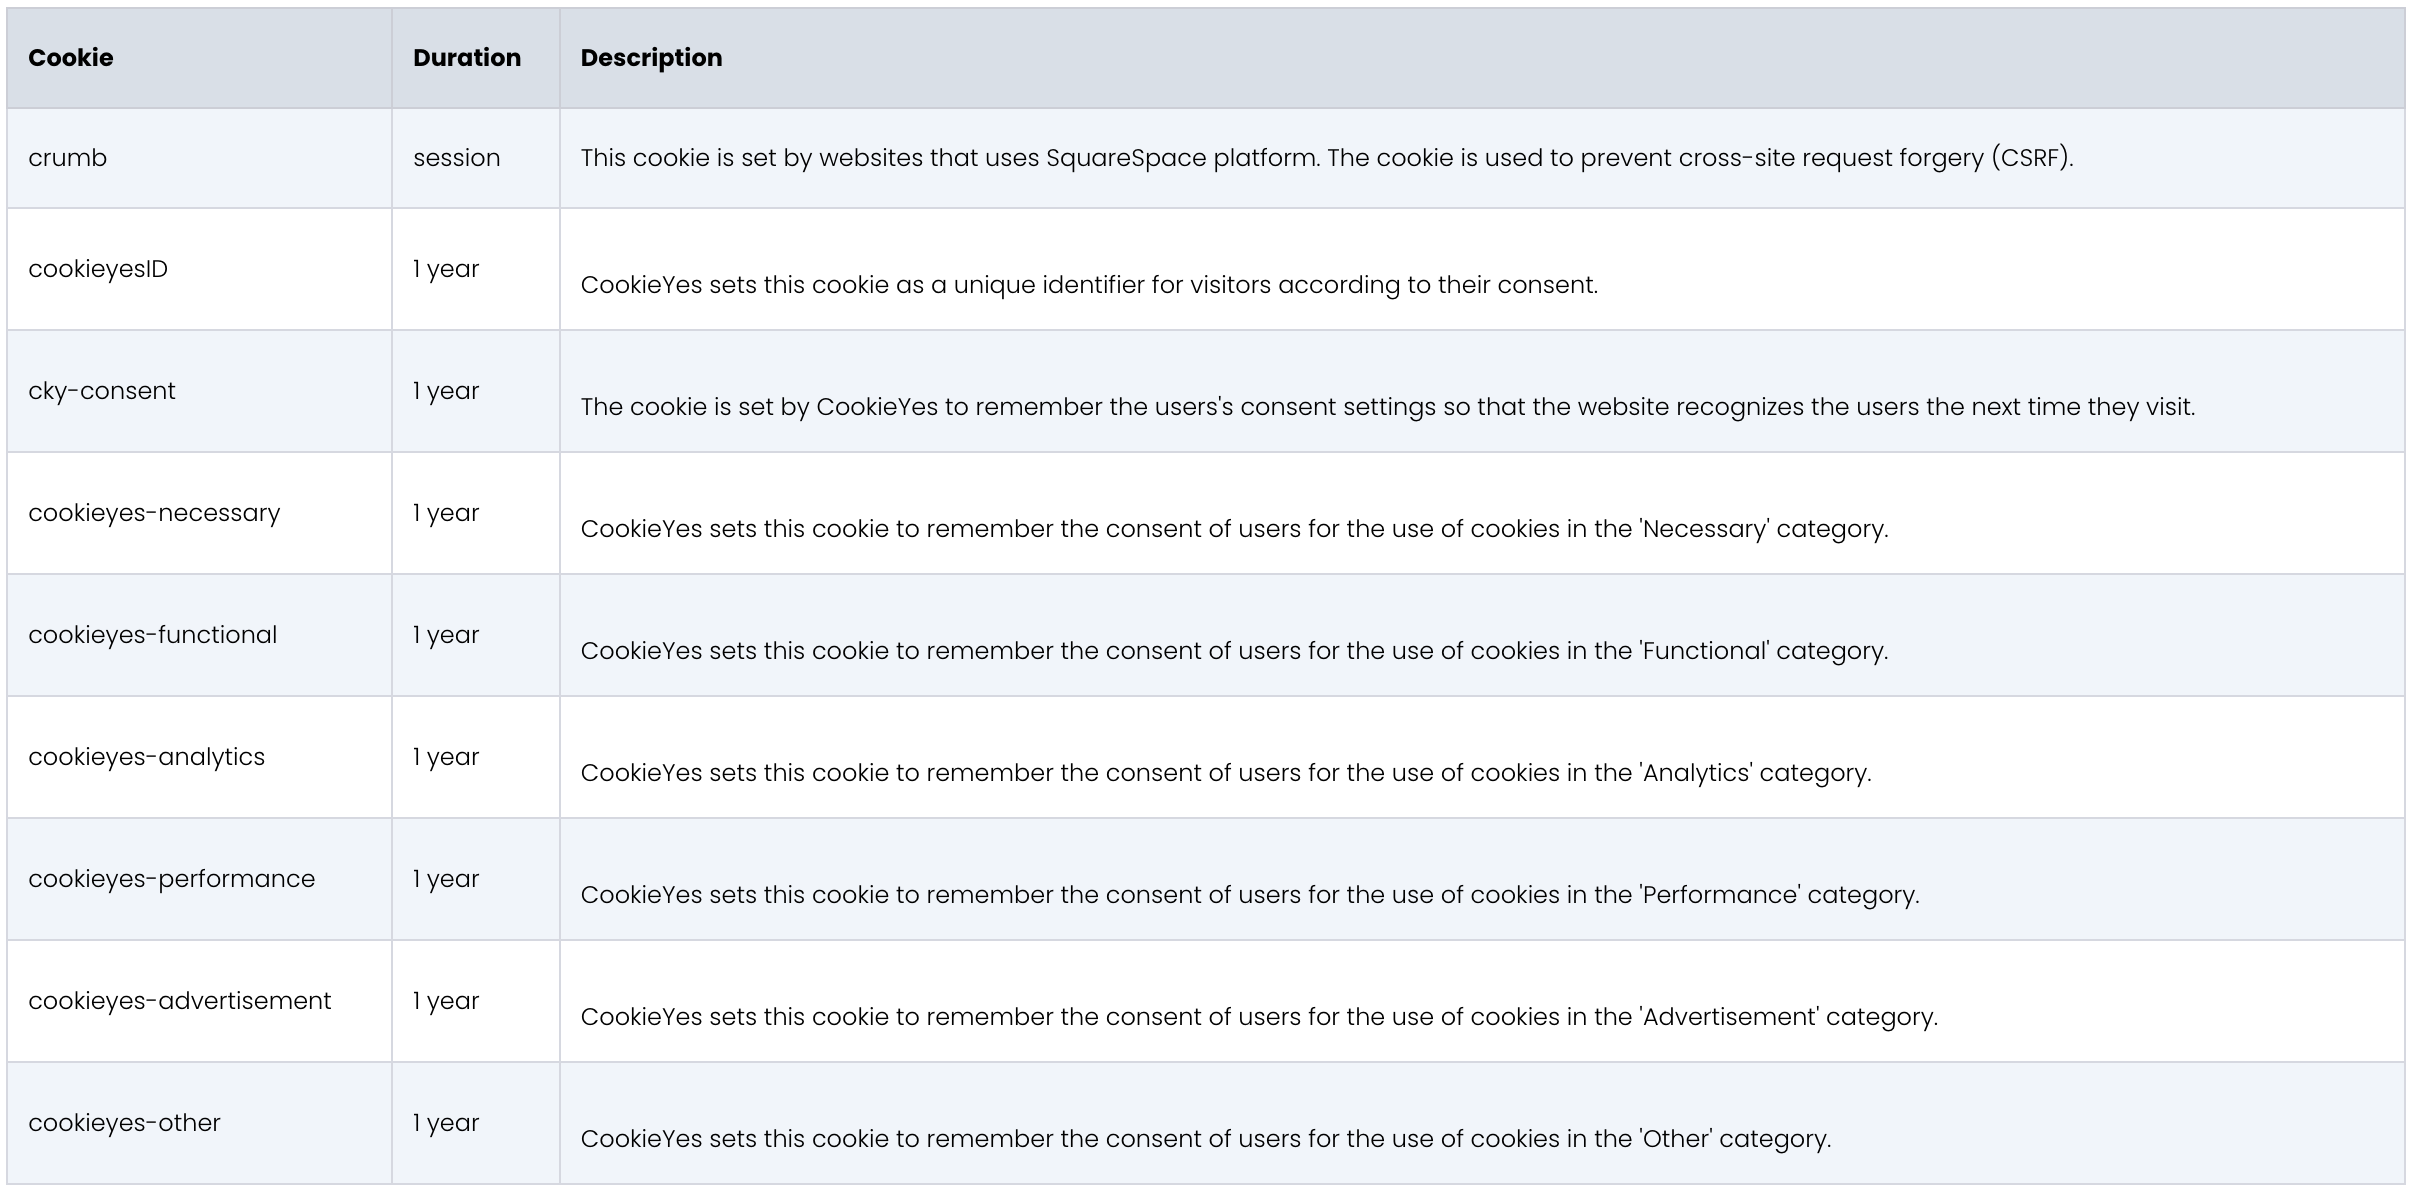Select the crumb cookie name
This screenshot has height=1194, width=2414.
(x=68, y=158)
